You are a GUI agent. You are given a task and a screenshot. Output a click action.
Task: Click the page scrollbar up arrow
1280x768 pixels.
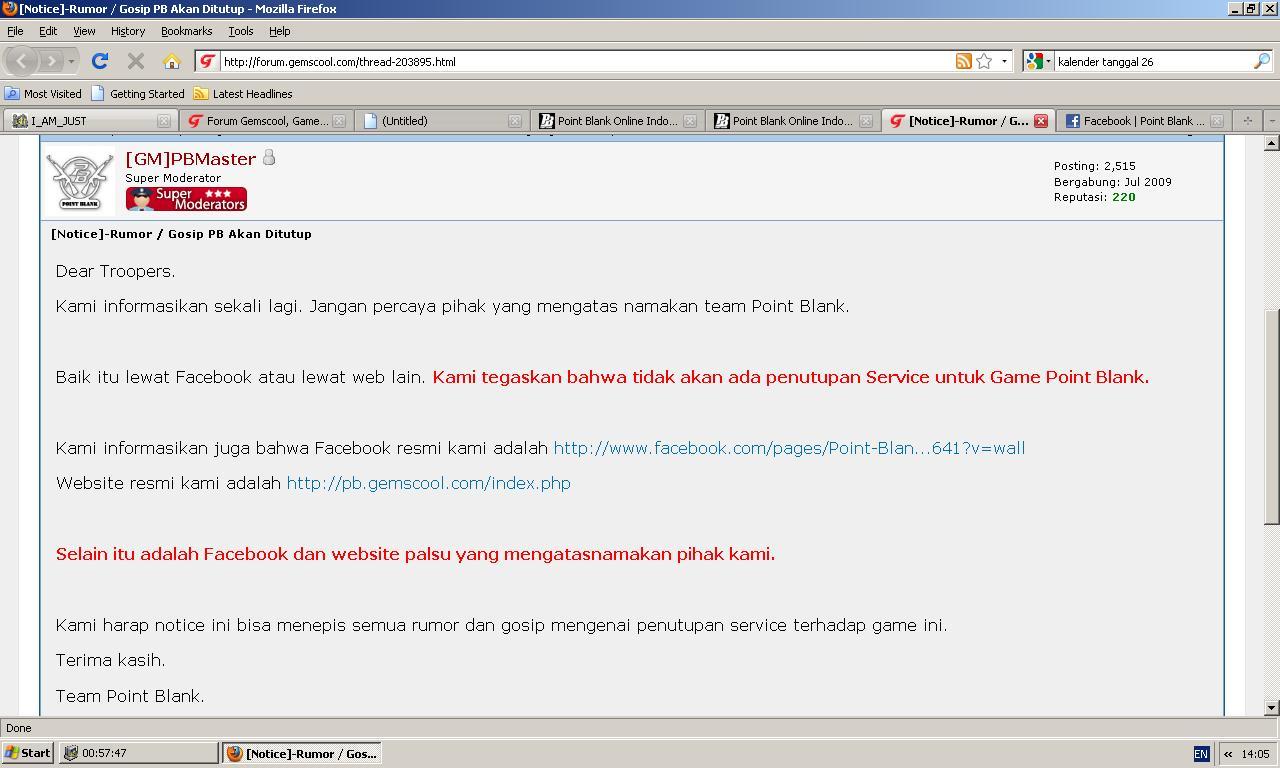coord(1271,143)
